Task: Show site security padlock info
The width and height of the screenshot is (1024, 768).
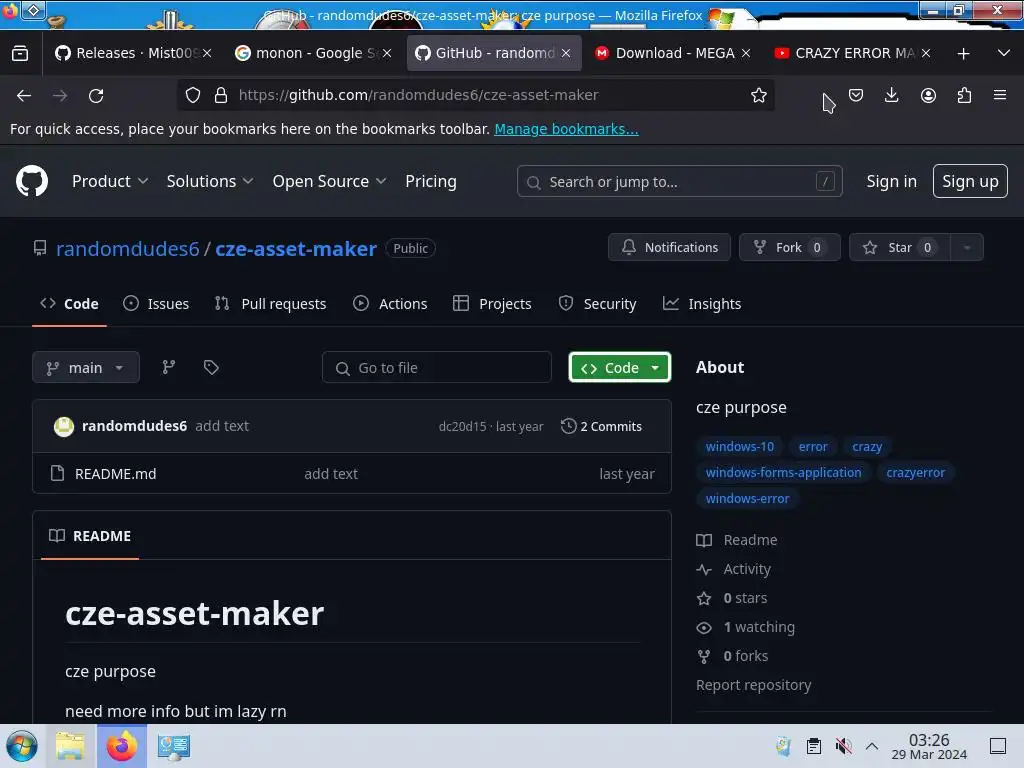Action: pos(221,95)
